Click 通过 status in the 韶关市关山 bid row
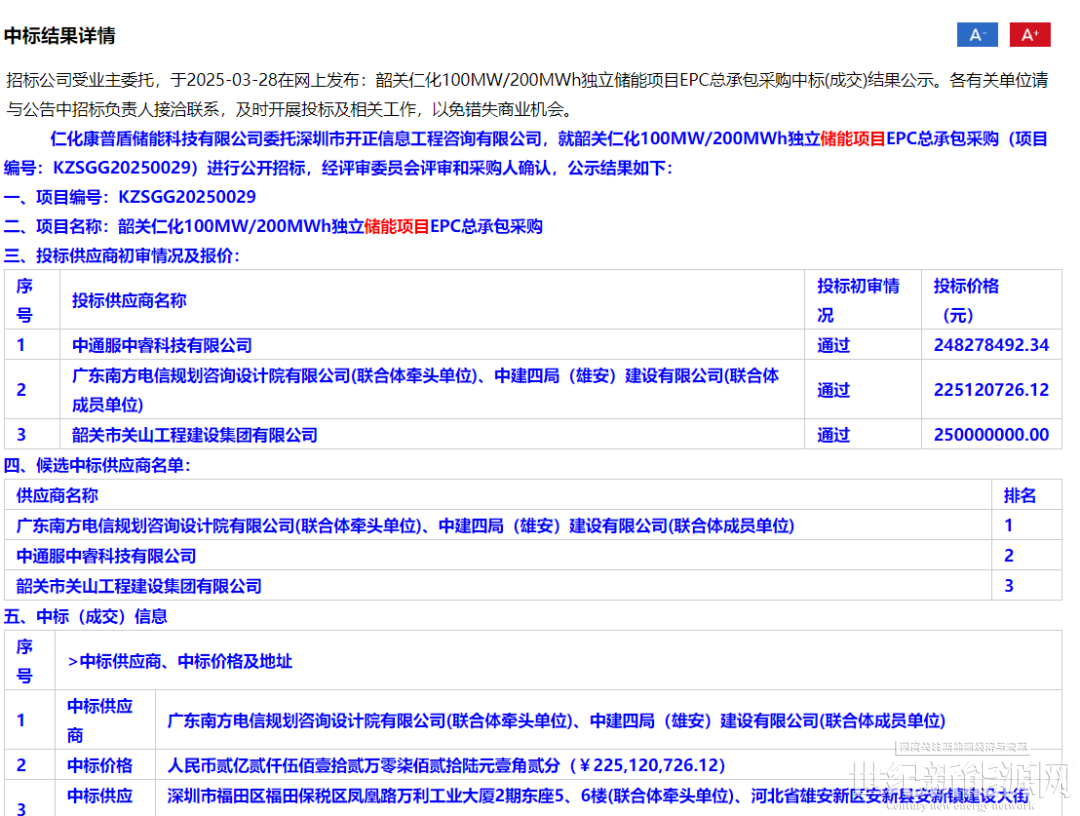 (x=833, y=435)
